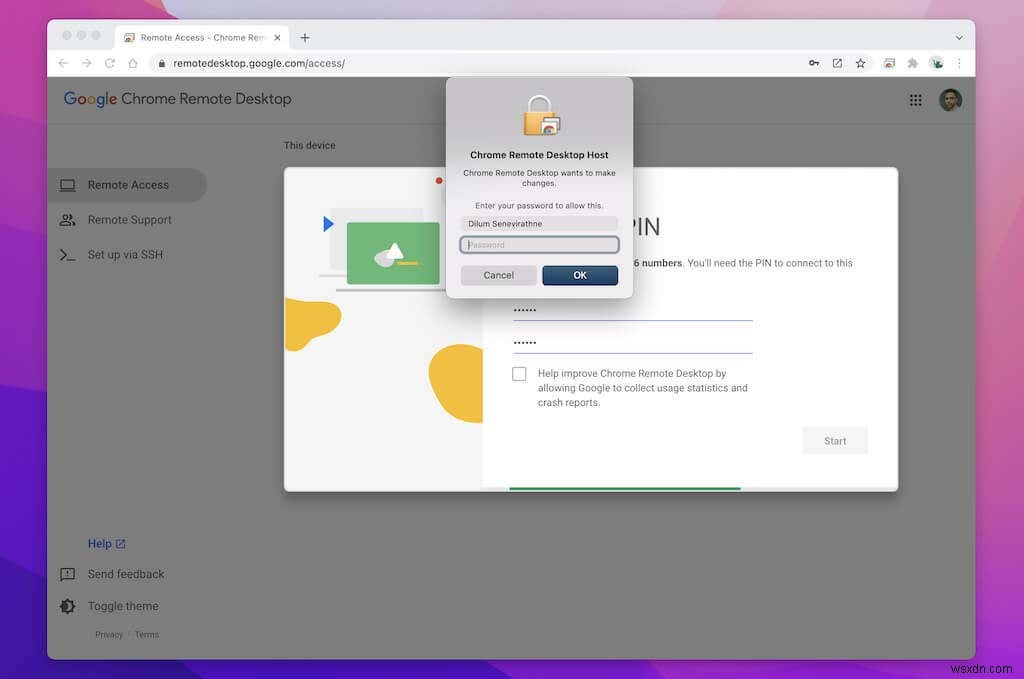Focus the Password input field
This screenshot has height=679, width=1024.
point(539,244)
